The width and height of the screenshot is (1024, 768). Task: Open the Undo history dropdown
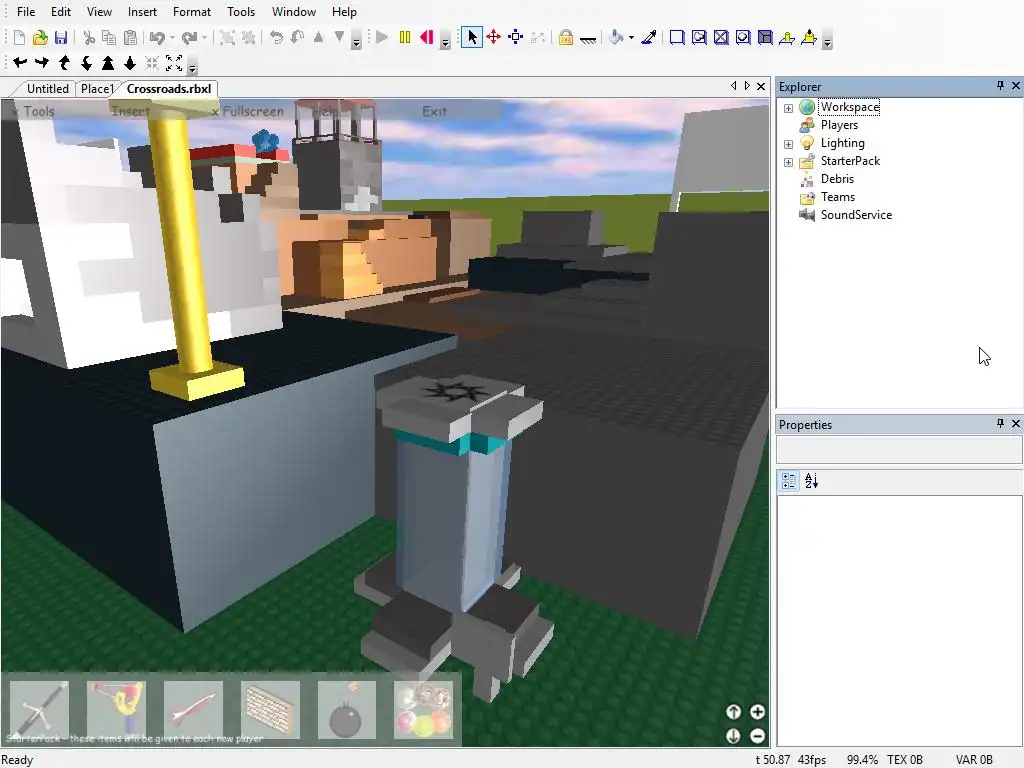pos(172,38)
